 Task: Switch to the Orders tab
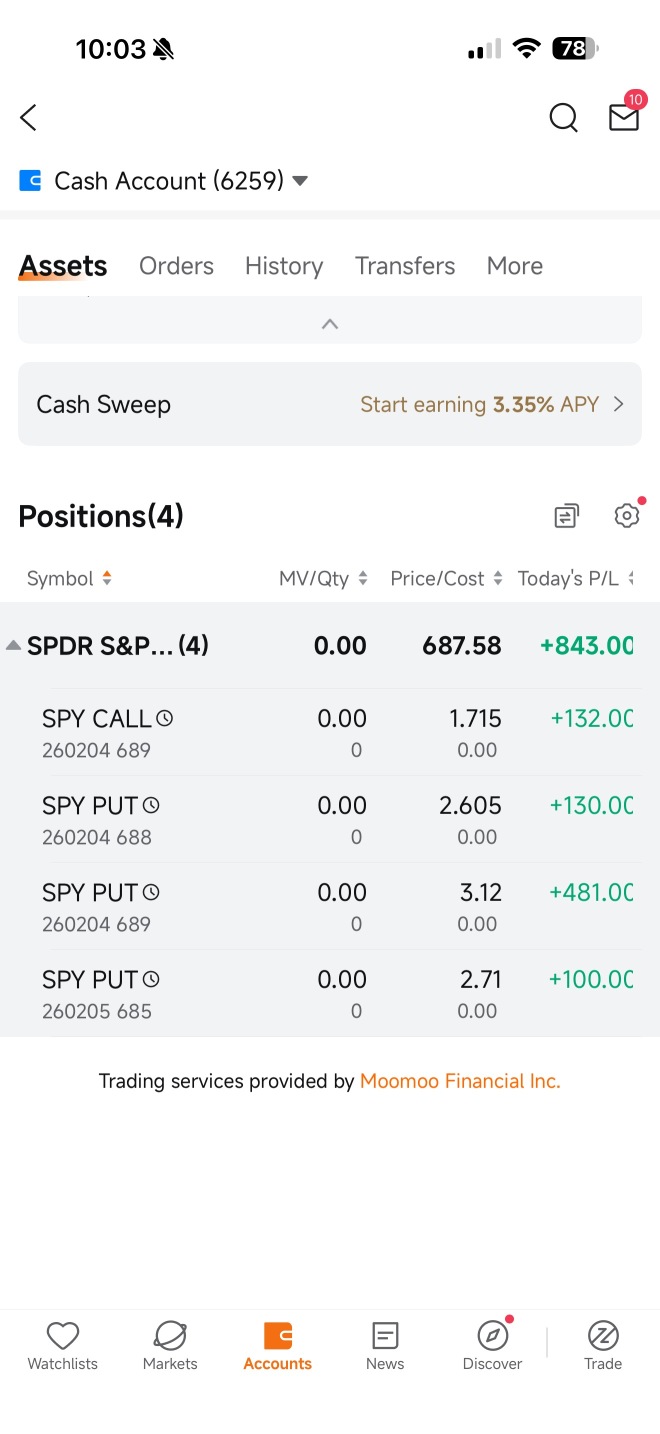pyautogui.click(x=176, y=266)
